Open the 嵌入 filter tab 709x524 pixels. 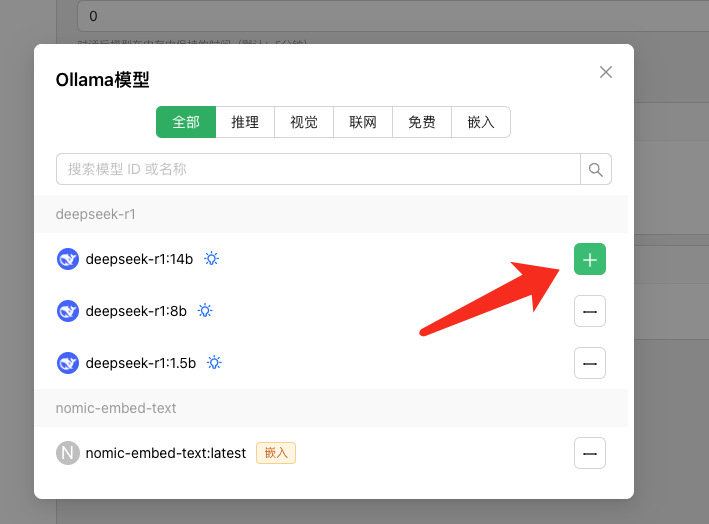pos(481,122)
